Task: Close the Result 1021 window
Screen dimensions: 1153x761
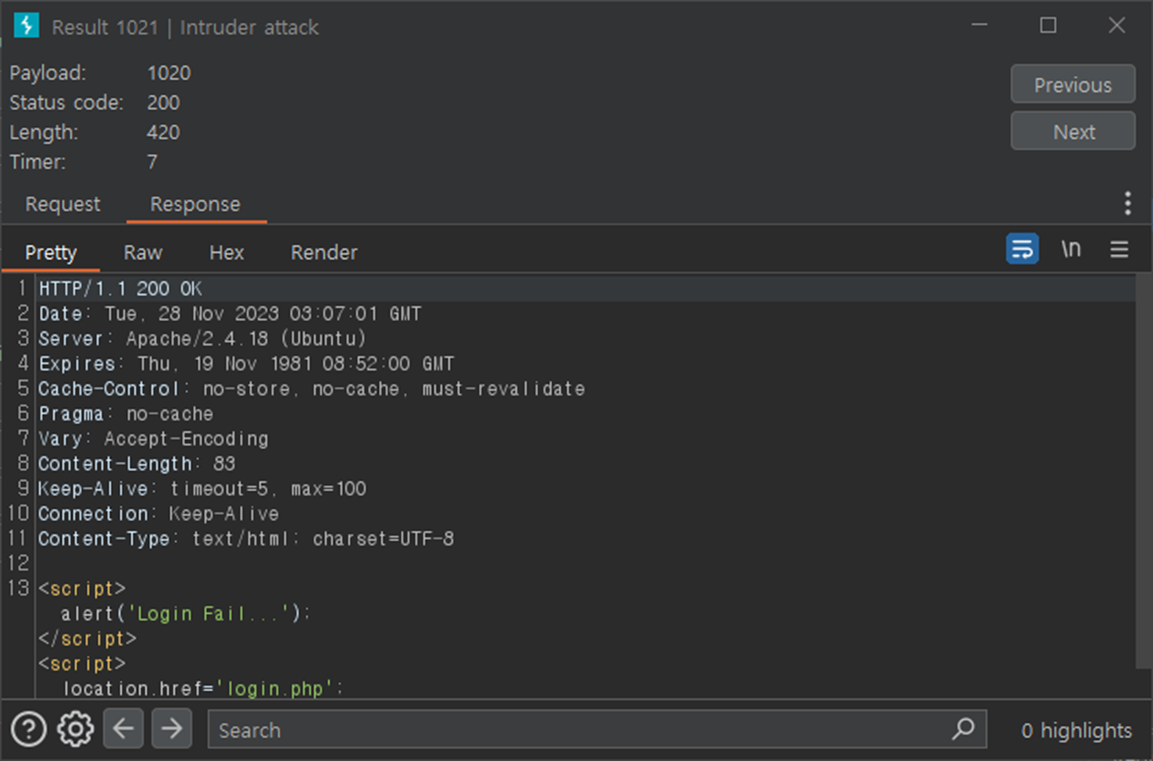Action: click(x=1116, y=25)
